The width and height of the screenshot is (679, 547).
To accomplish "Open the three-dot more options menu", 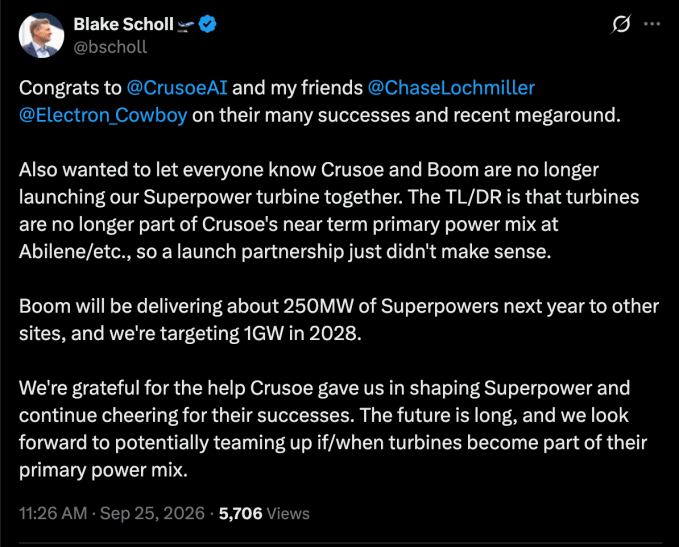I will 652,24.
